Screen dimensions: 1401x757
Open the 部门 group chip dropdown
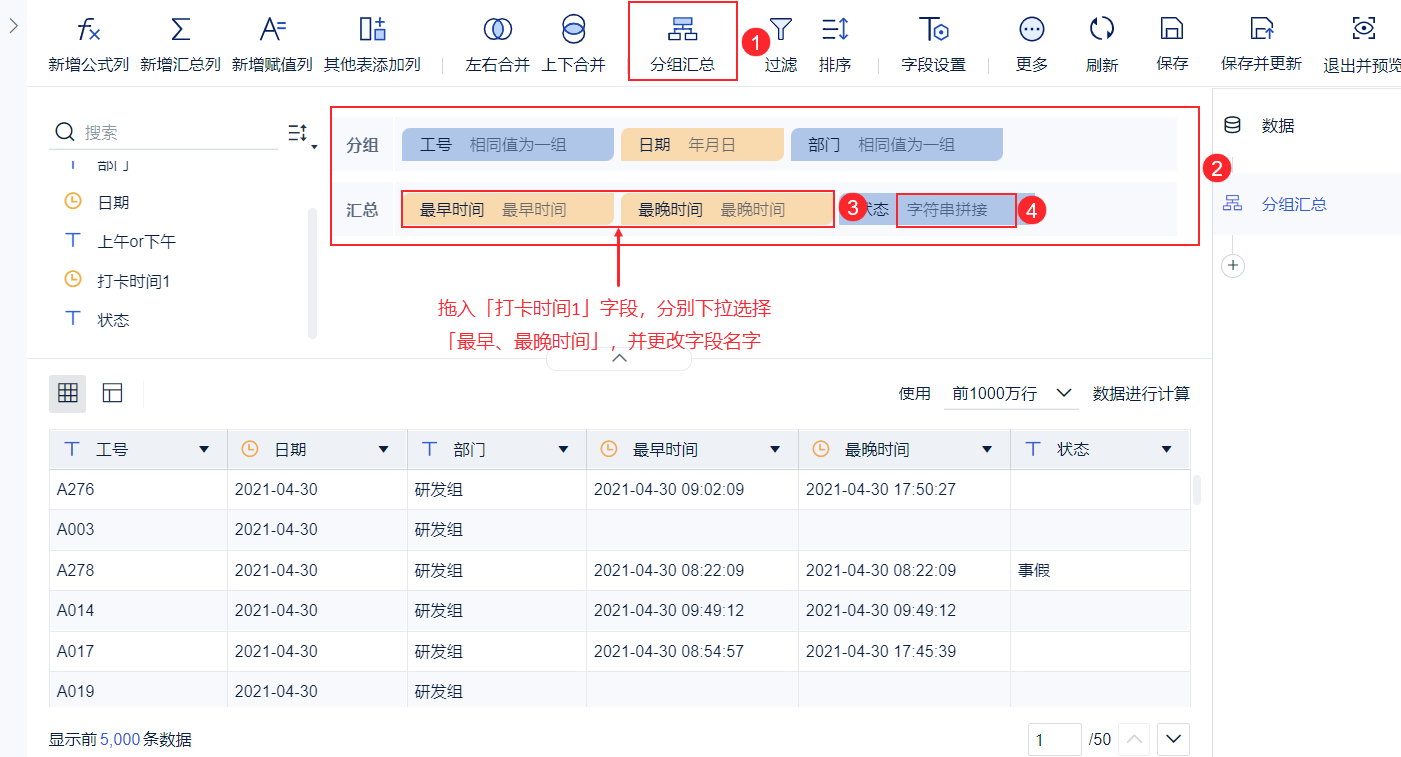tap(896, 144)
